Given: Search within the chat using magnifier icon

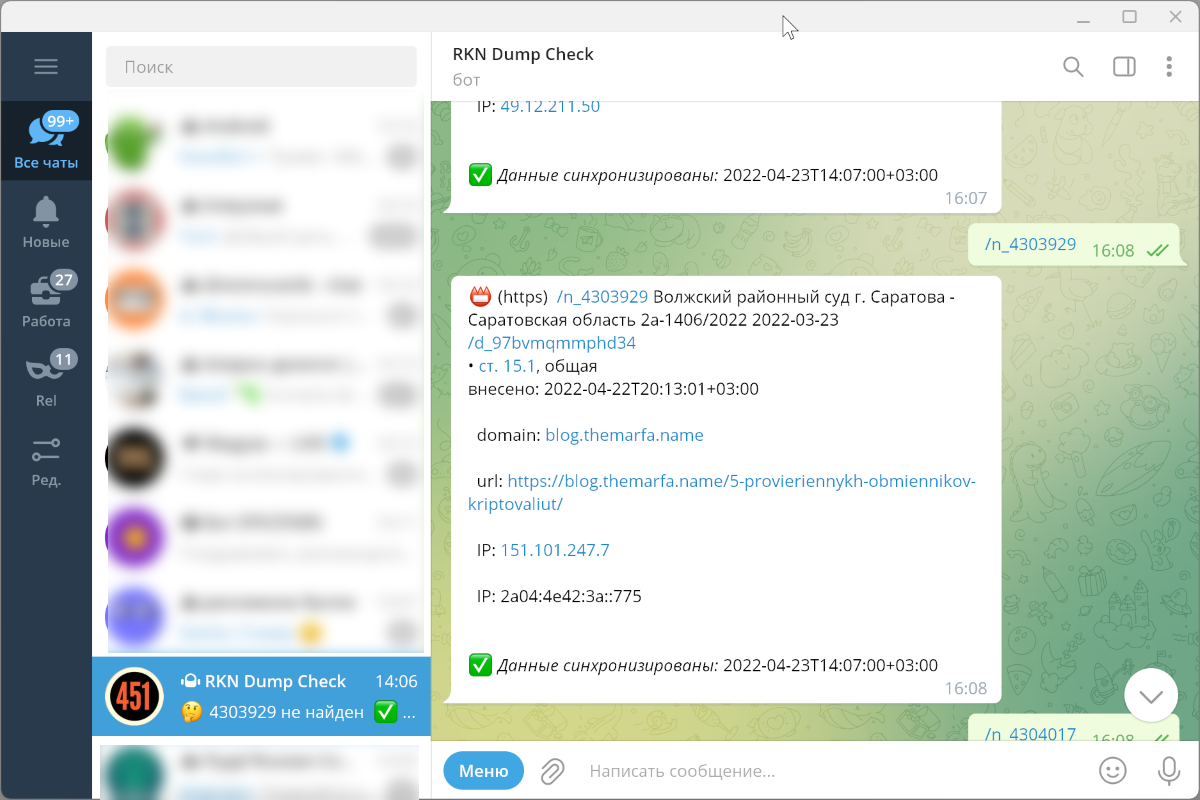Looking at the screenshot, I should coord(1073,67).
